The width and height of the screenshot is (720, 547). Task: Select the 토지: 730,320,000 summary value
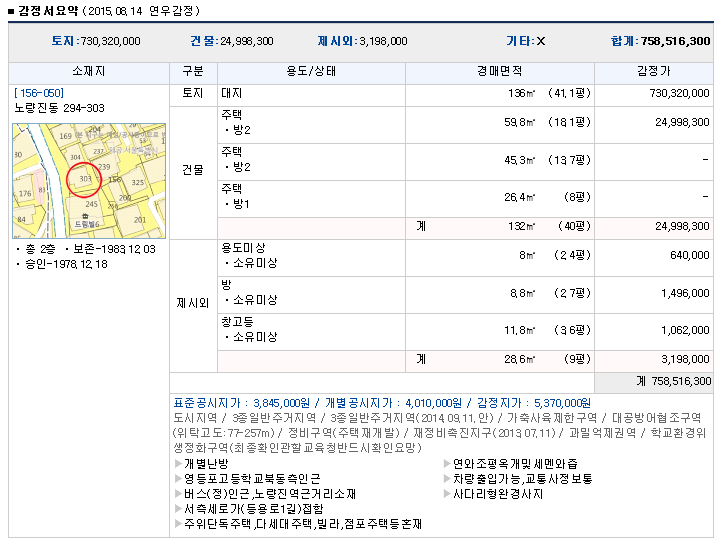pos(96,41)
